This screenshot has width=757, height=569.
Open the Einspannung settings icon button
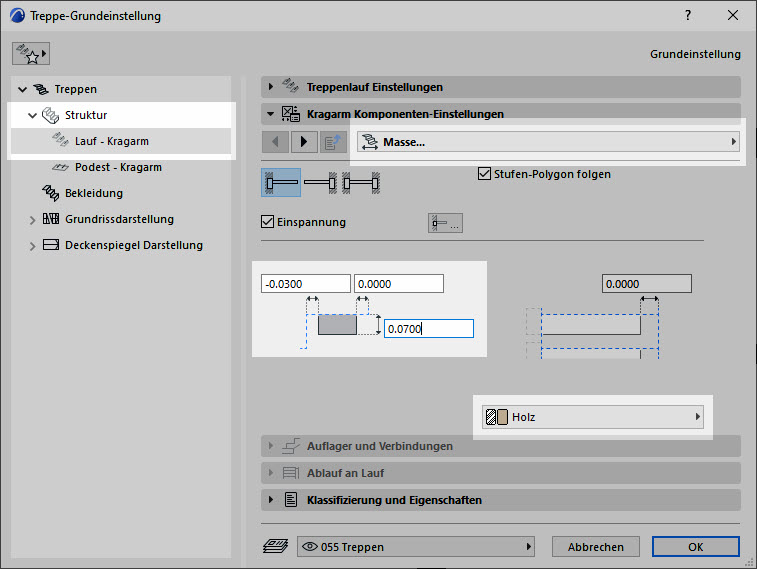[445, 224]
